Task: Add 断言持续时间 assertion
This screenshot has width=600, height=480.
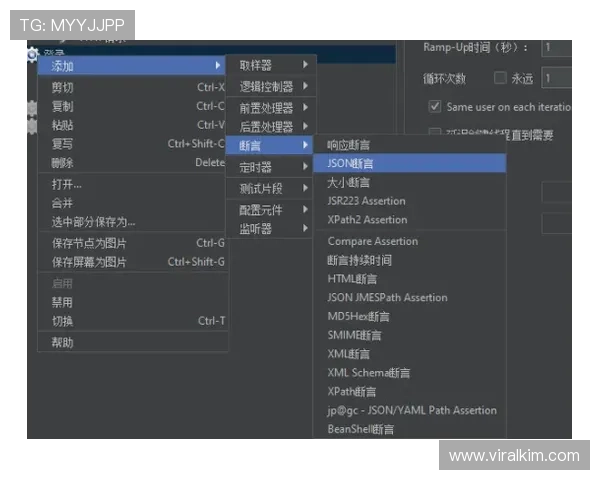Action: pos(410,260)
